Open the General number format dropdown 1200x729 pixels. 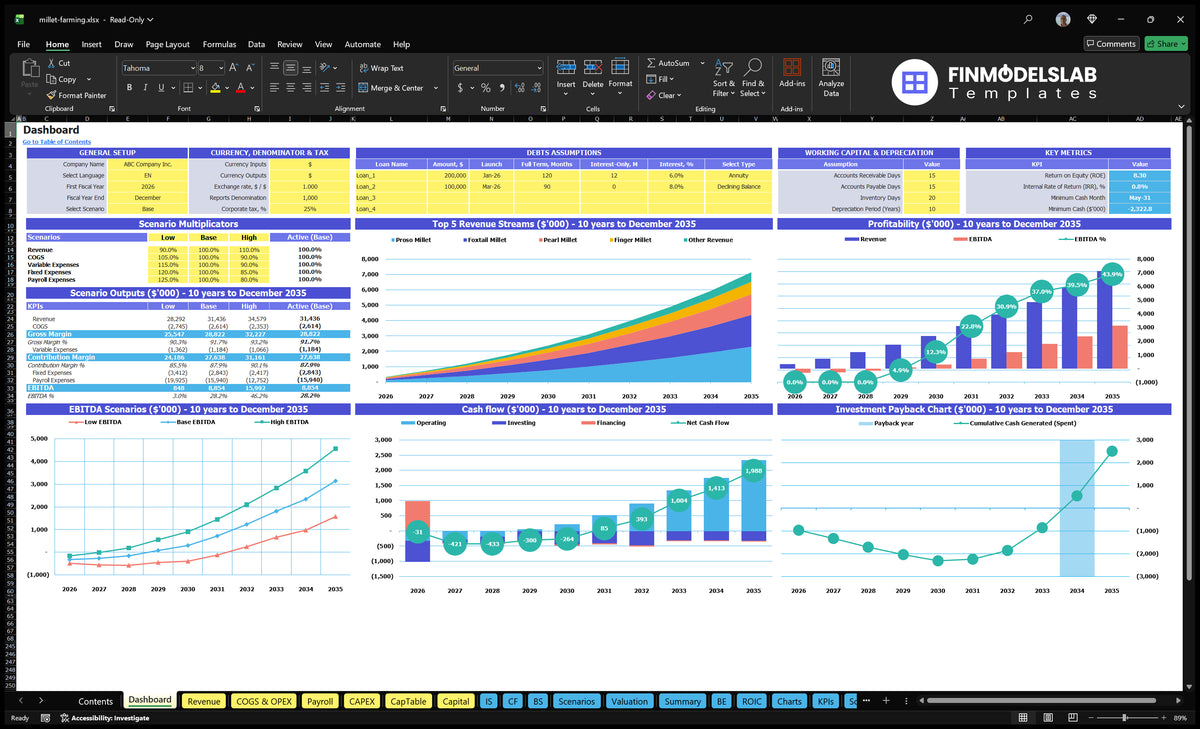pyautogui.click(x=539, y=68)
